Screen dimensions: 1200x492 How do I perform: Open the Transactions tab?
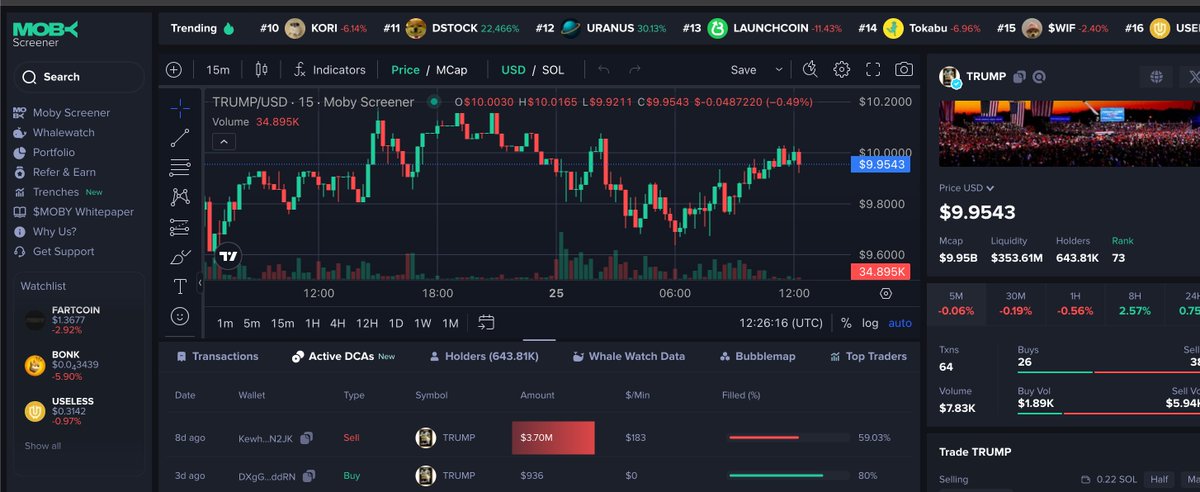point(217,356)
